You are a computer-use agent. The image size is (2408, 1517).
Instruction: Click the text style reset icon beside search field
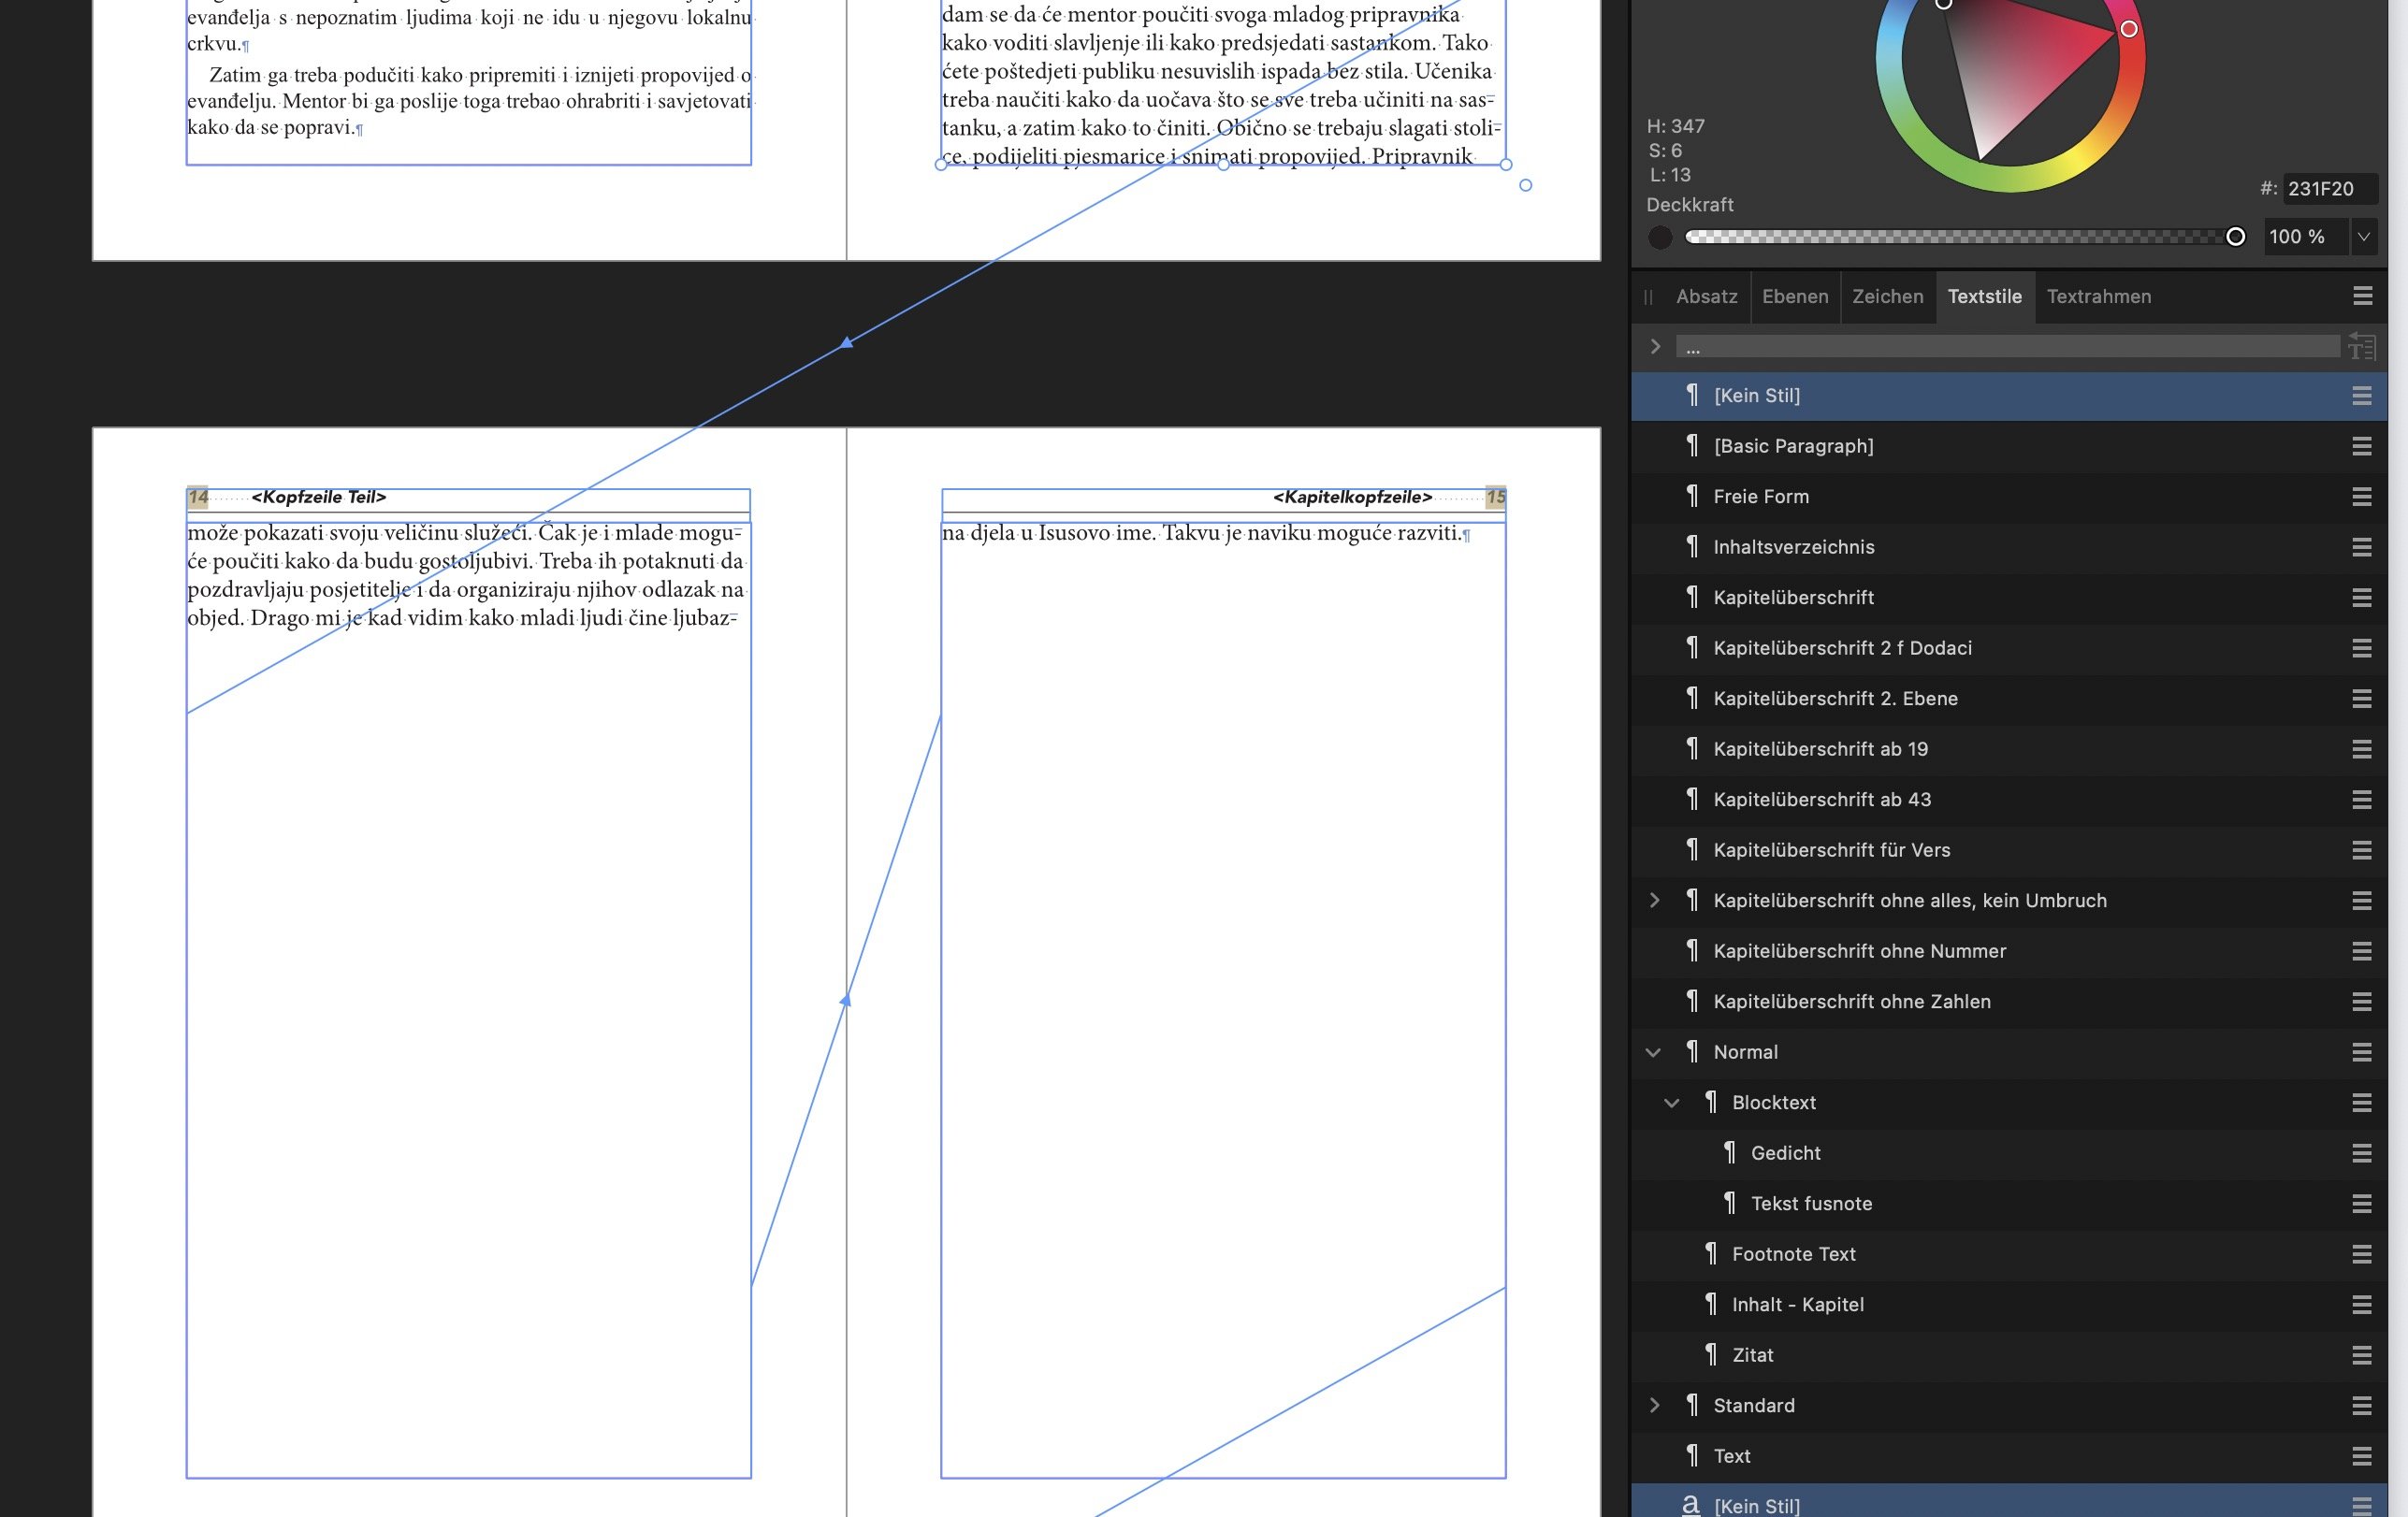pyautogui.click(x=2363, y=347)
